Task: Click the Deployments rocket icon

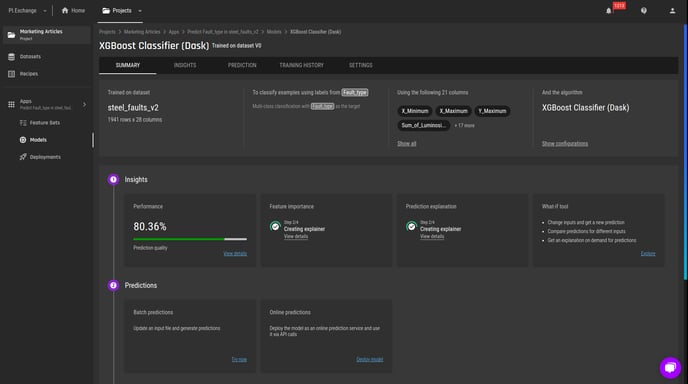Action: pos(23,157)
